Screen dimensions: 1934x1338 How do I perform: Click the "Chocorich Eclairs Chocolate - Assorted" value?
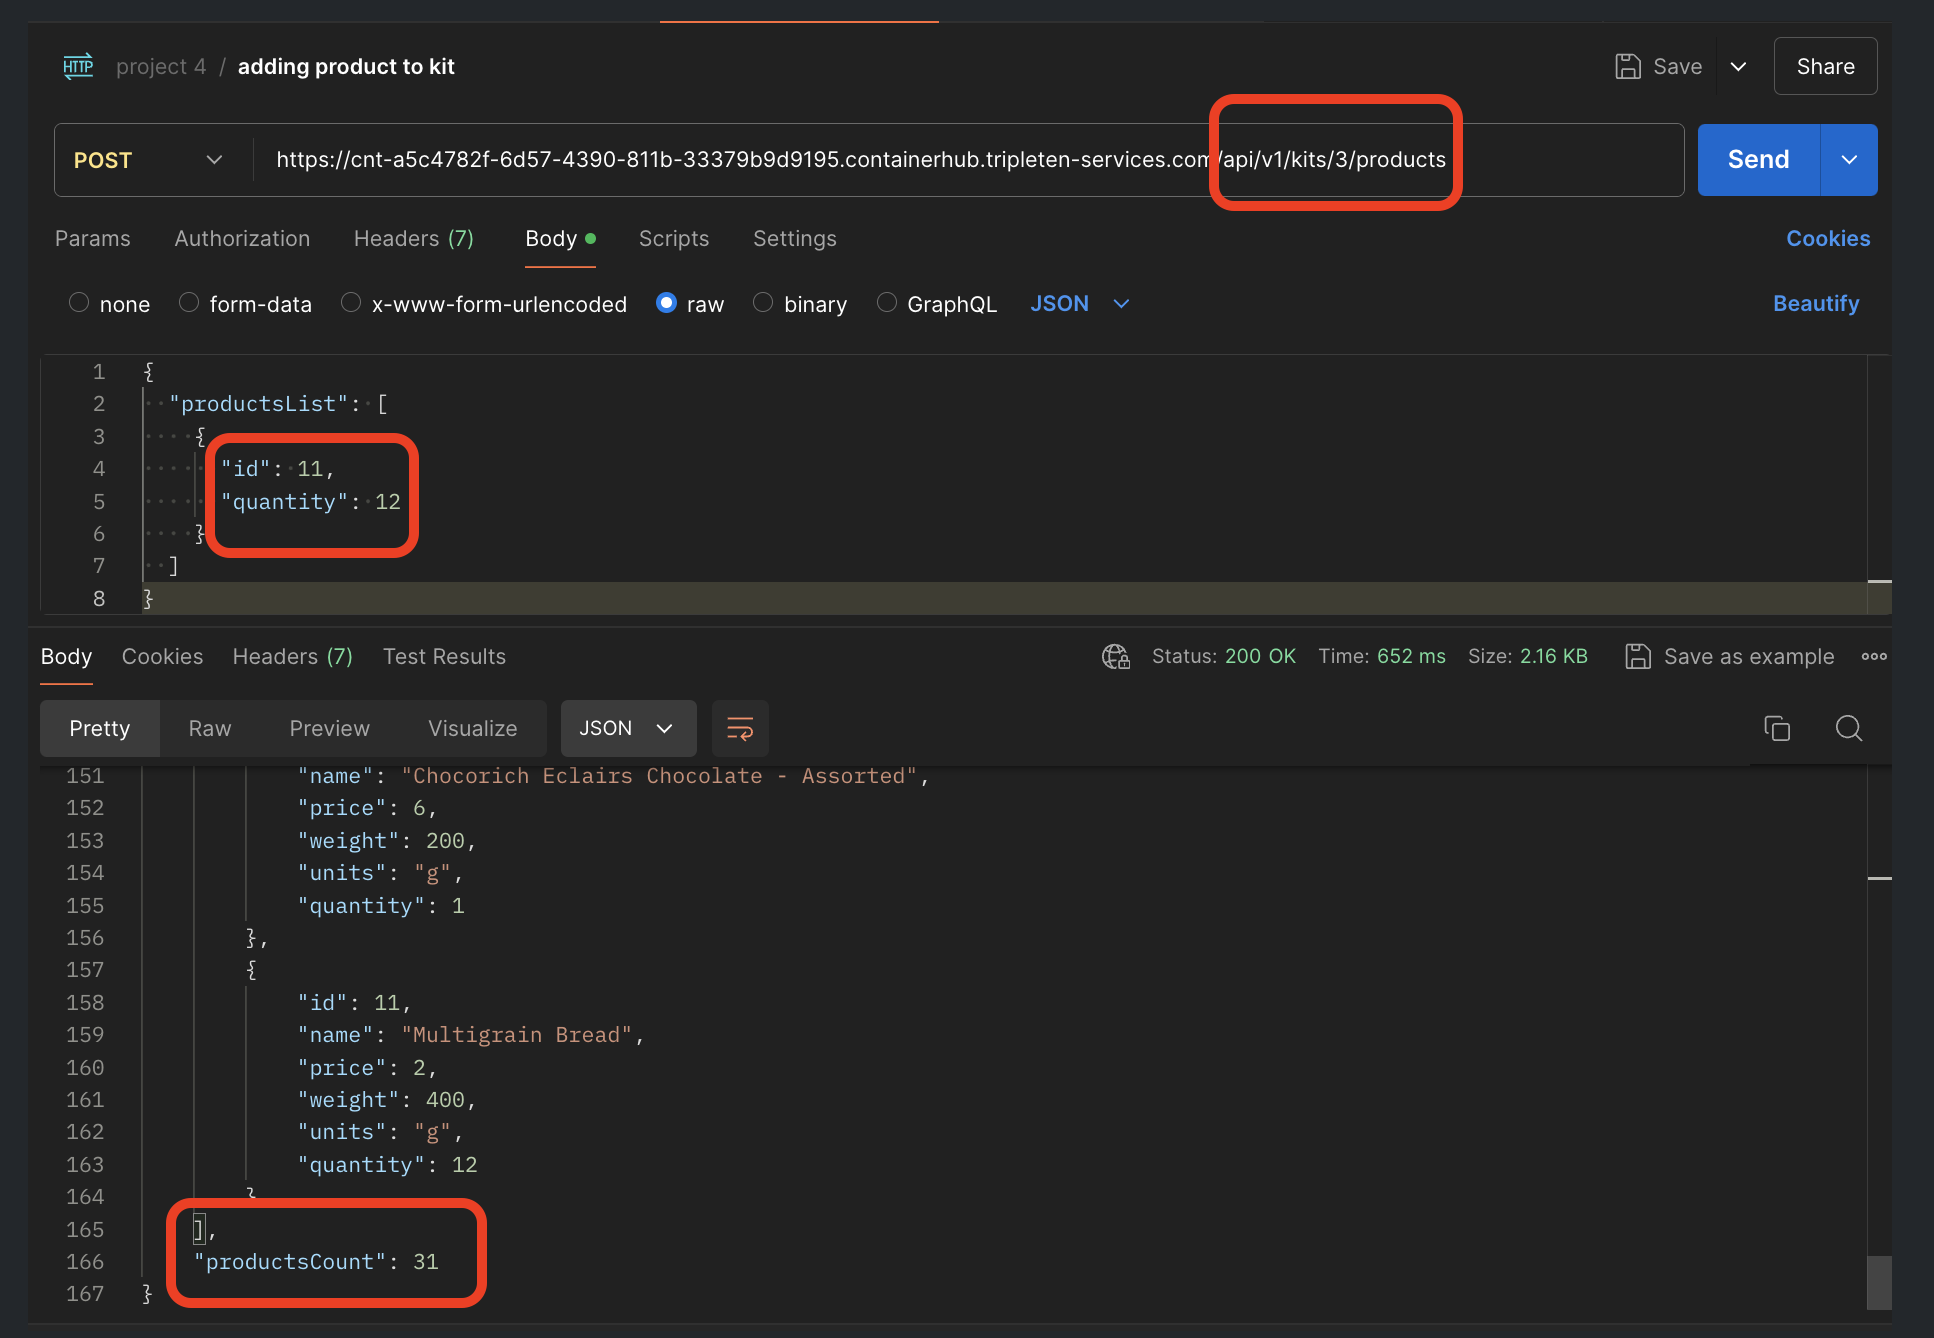click(659, 776)
